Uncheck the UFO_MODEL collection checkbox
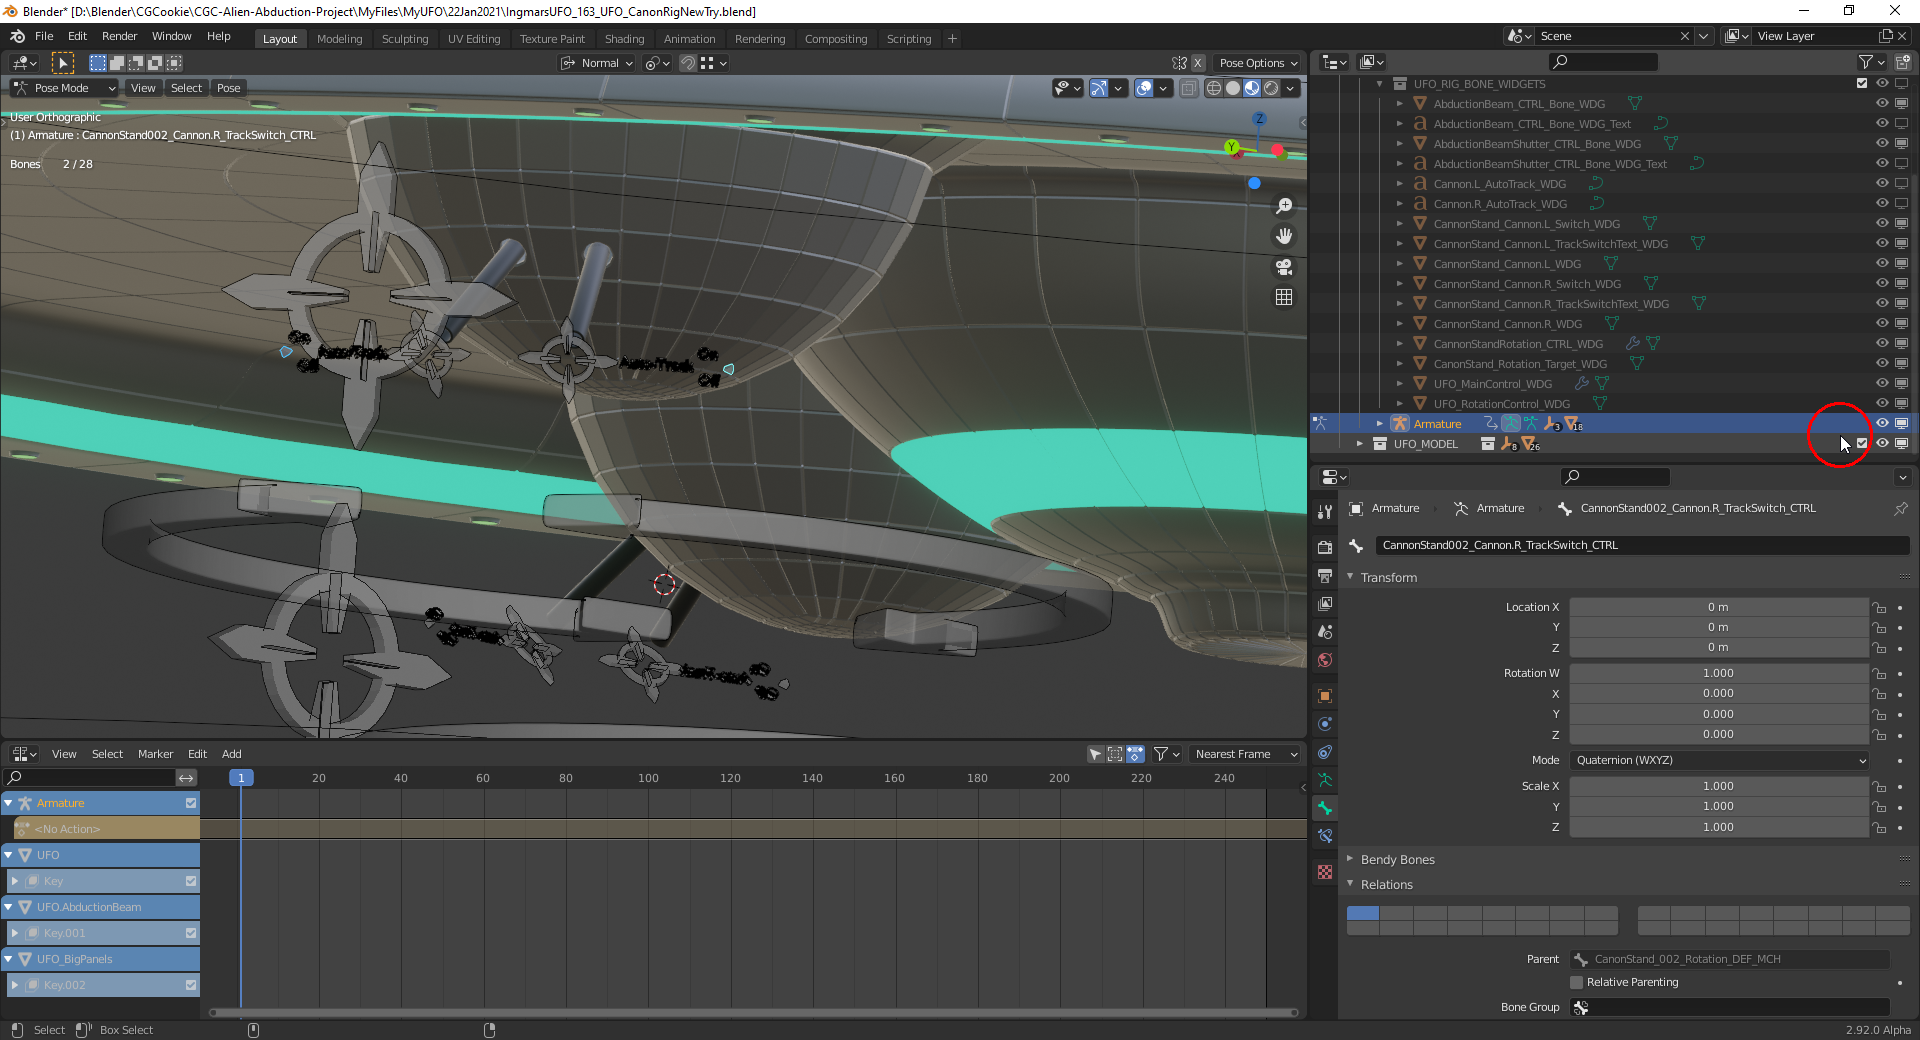The width and height of the screenshot is (1920, 1040). pyautogui.click(x=1862, y=443)
